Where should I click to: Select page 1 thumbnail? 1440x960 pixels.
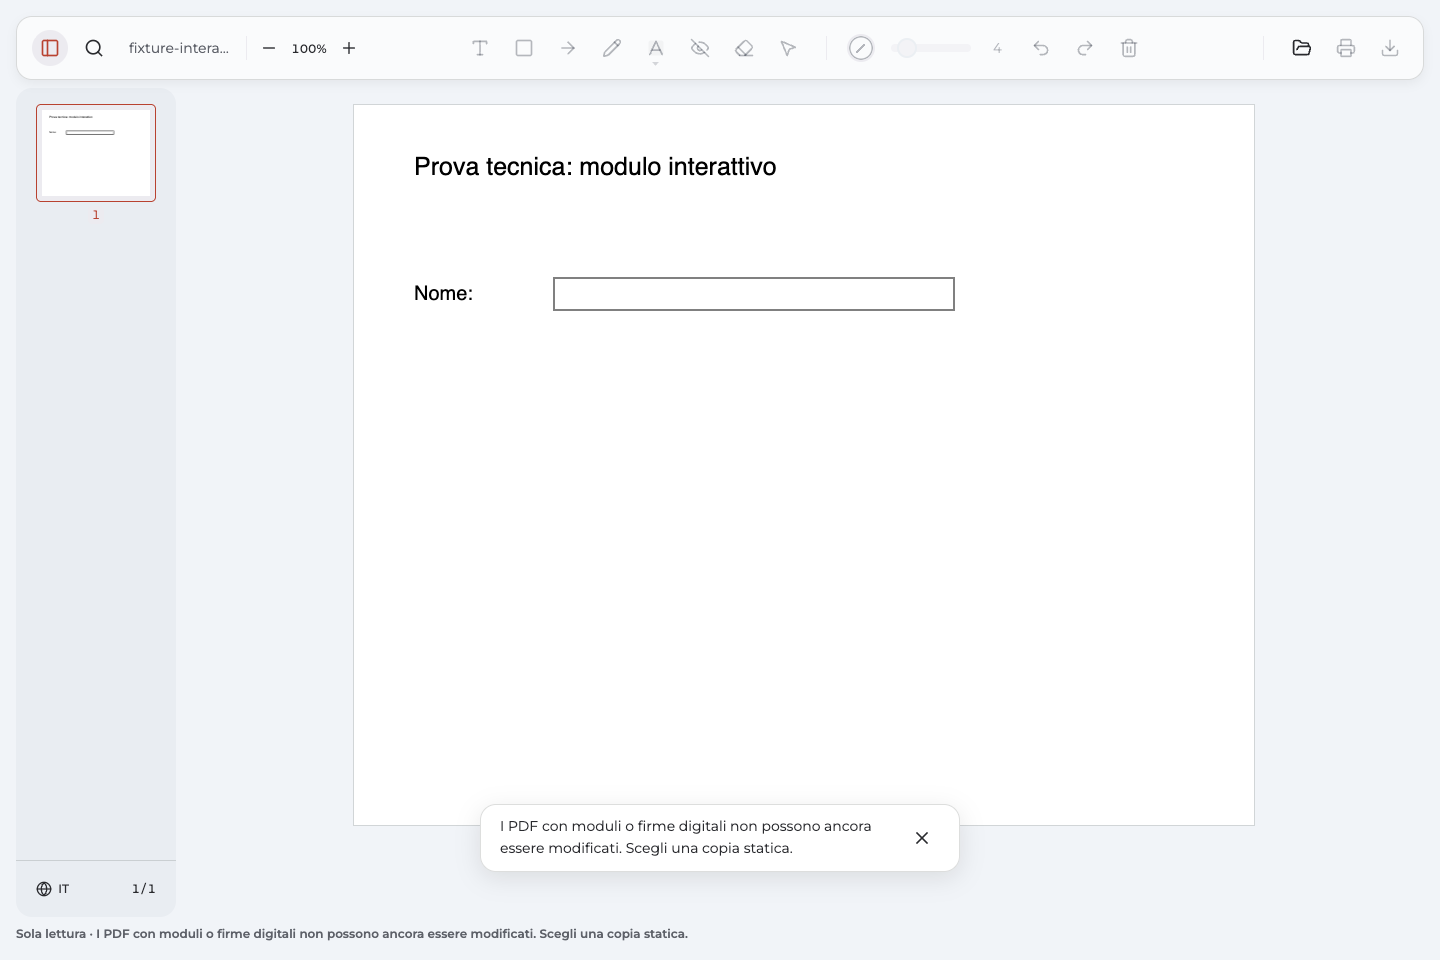pyautogui.click(x=96, y=153)
